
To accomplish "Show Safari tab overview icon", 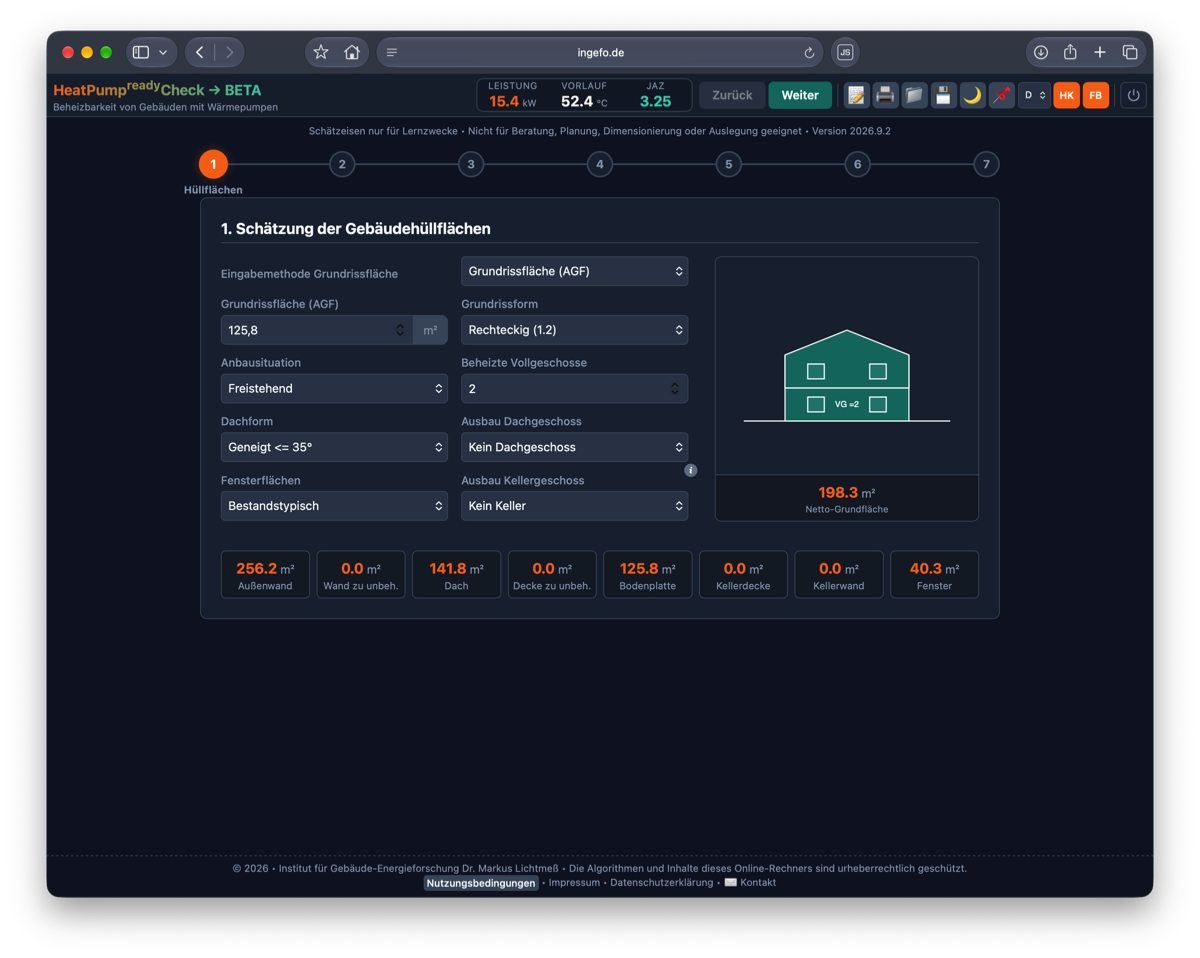I will tap(1130, 52).
